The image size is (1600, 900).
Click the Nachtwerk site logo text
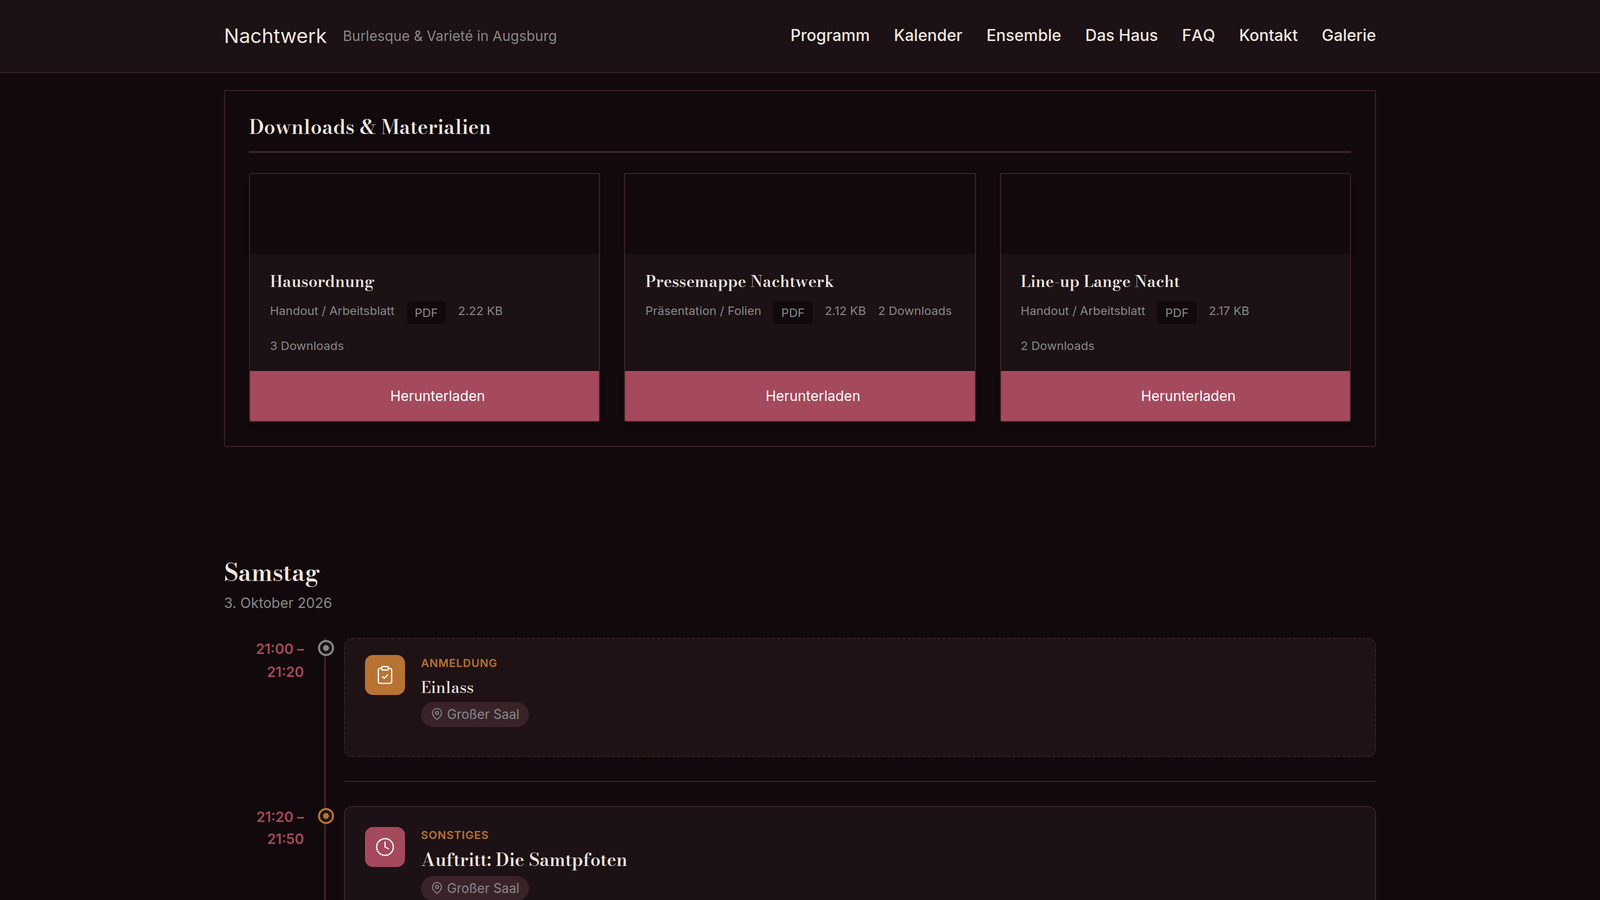(275, 36)
